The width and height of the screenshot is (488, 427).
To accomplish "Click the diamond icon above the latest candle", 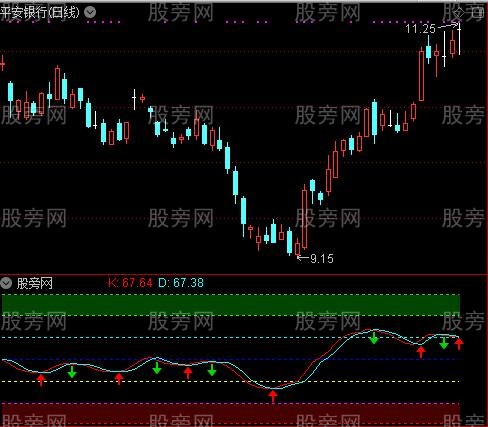I will pos(459,13).
